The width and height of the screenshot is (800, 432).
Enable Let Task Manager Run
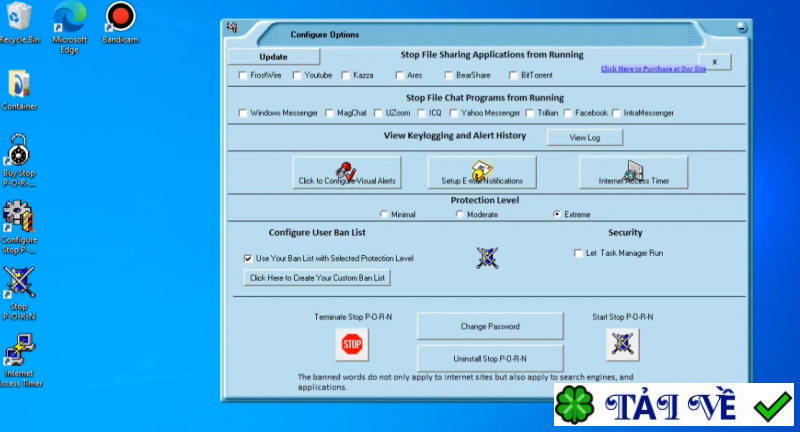click(578, 253)
